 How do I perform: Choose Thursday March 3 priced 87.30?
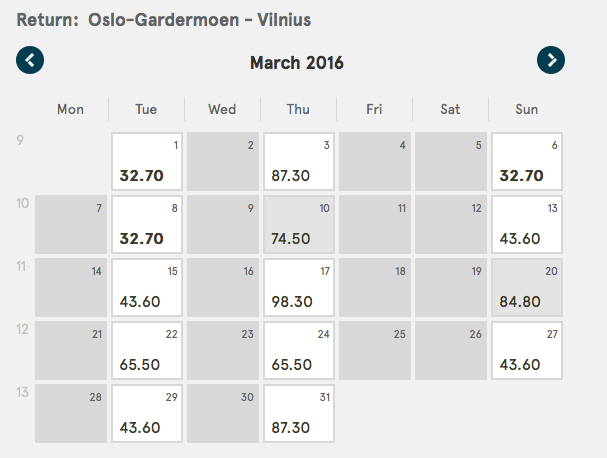[299, 161]
